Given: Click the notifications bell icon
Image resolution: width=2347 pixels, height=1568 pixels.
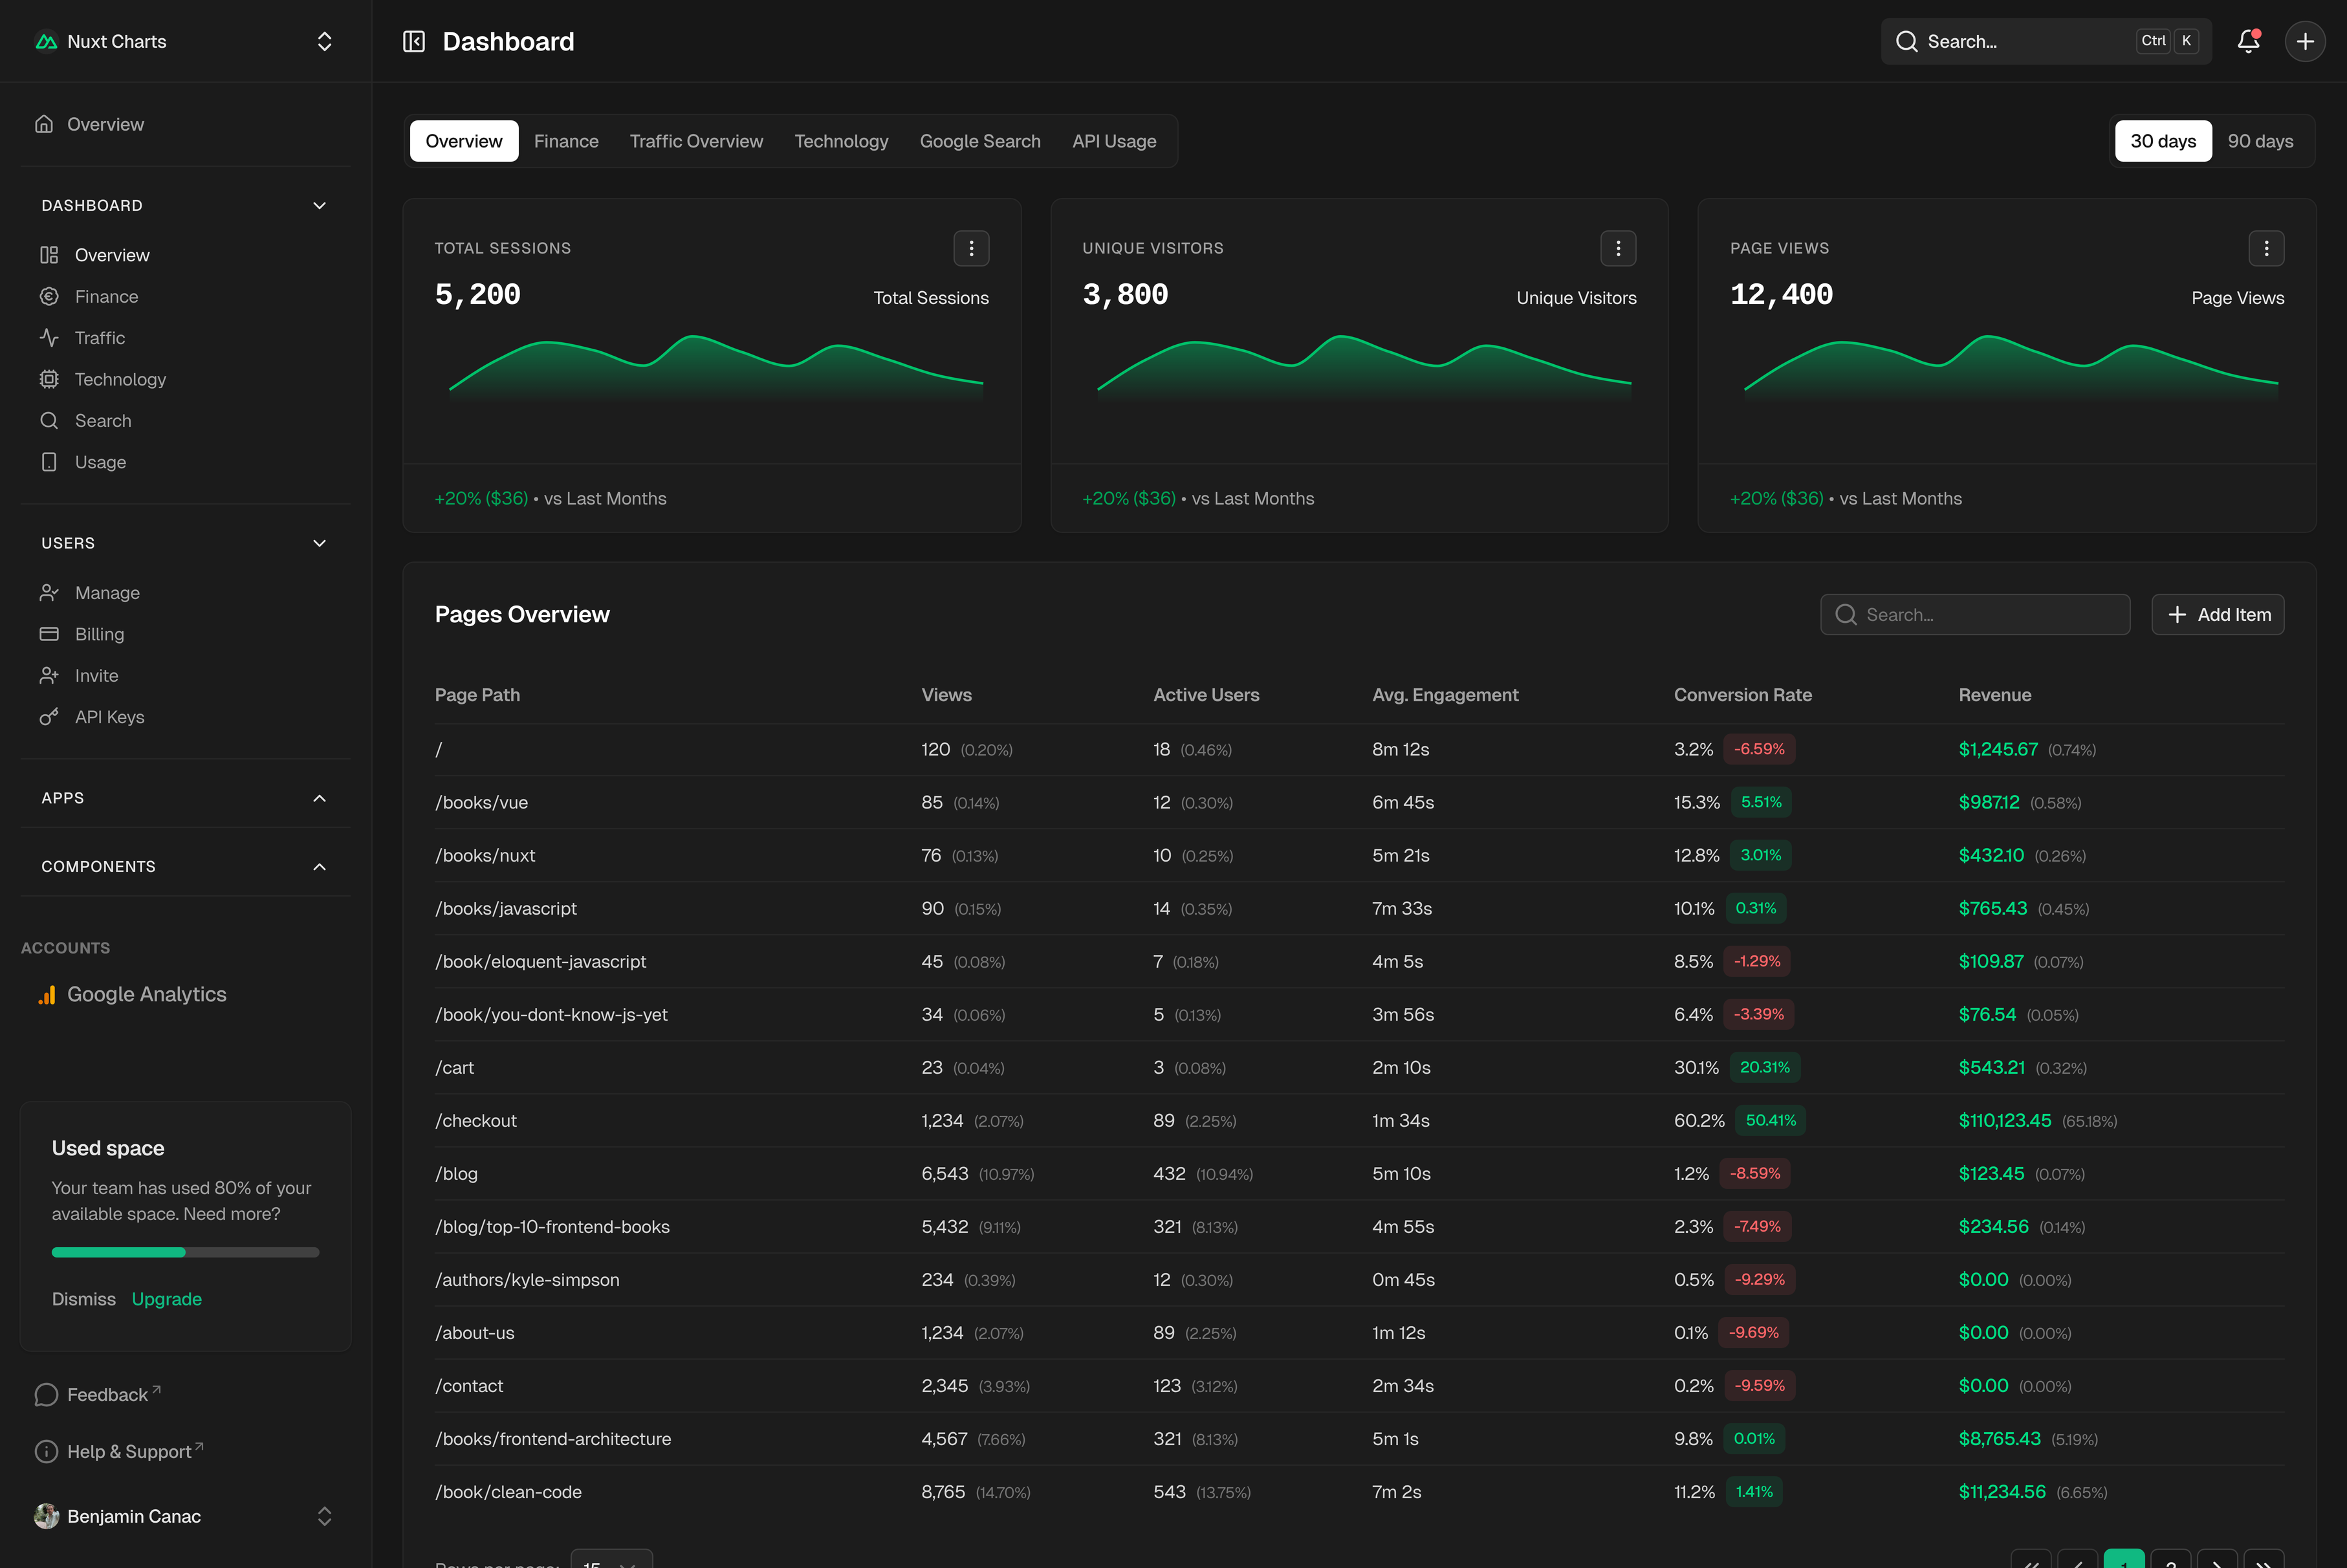Looking at the screenshot, I should coord(2248,41).
